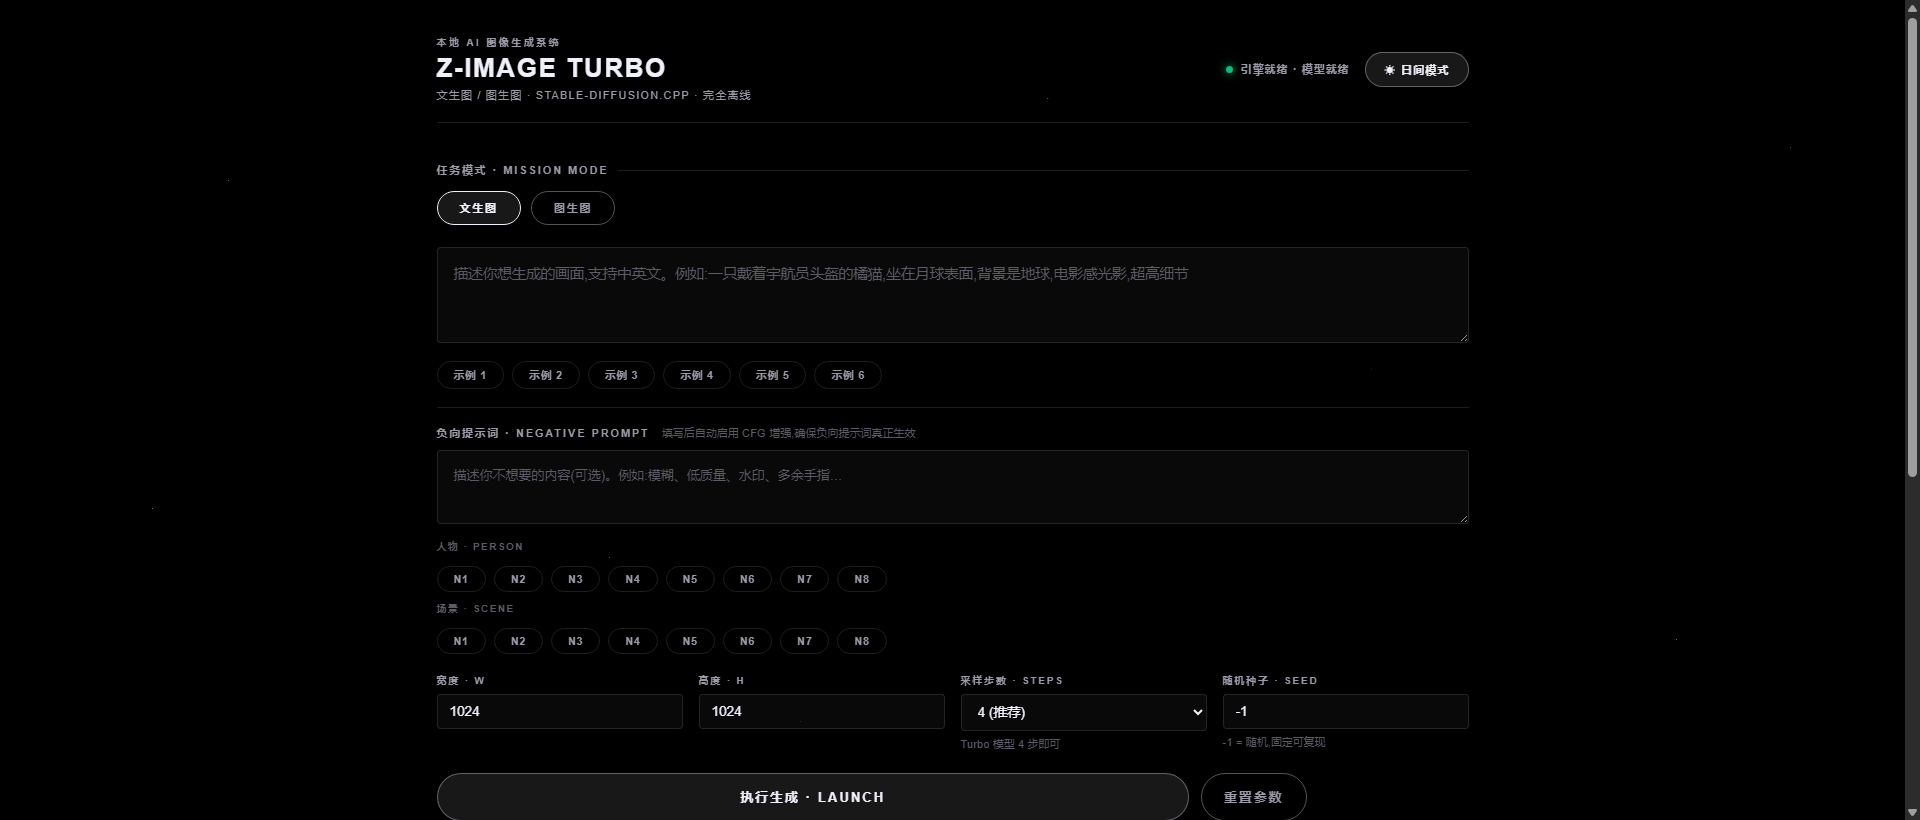Start generation with 执行生成 LAUNCH
1920x820 pixels.
tap(812, 797)
